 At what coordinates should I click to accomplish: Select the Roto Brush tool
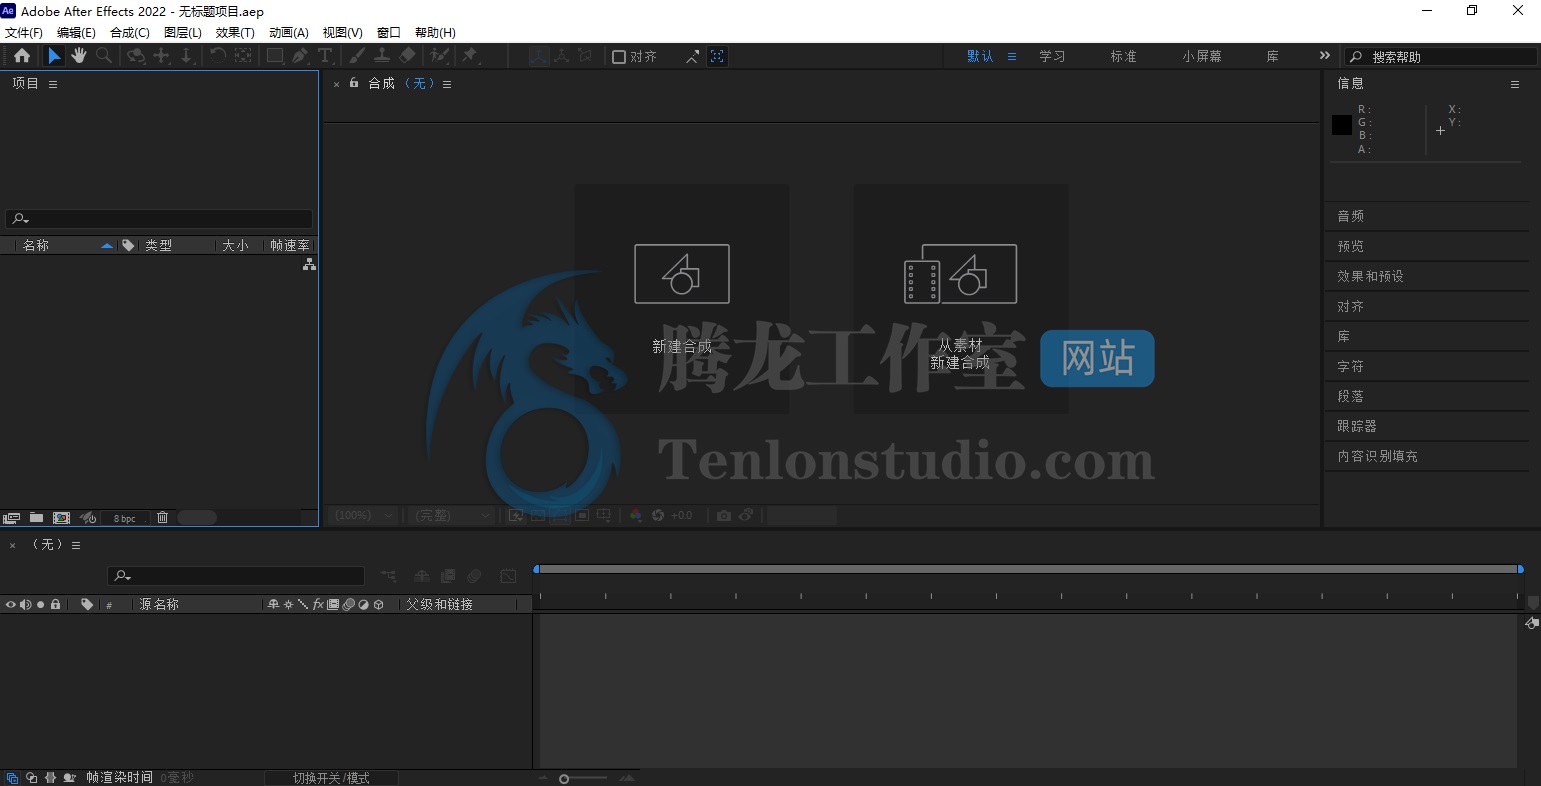[x=439, y=56]
